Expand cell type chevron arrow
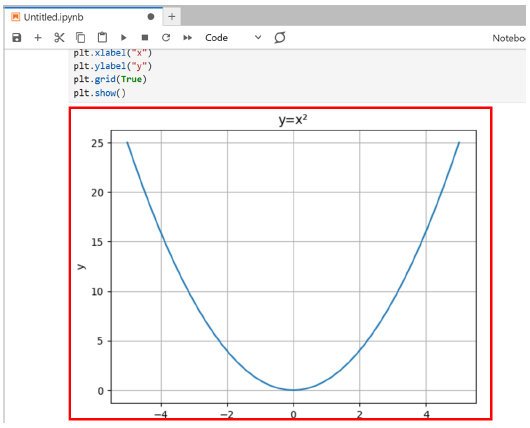This screenshot has width=530, height=428. [x=258, y=37]
